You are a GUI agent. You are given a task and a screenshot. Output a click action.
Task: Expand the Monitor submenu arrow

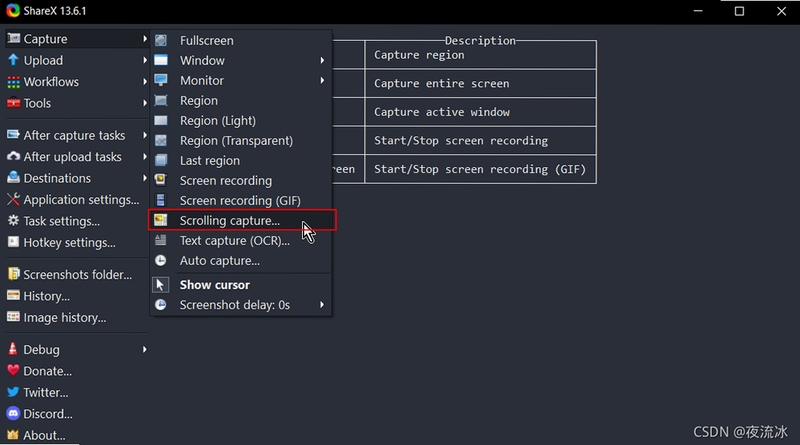point(322,80)
